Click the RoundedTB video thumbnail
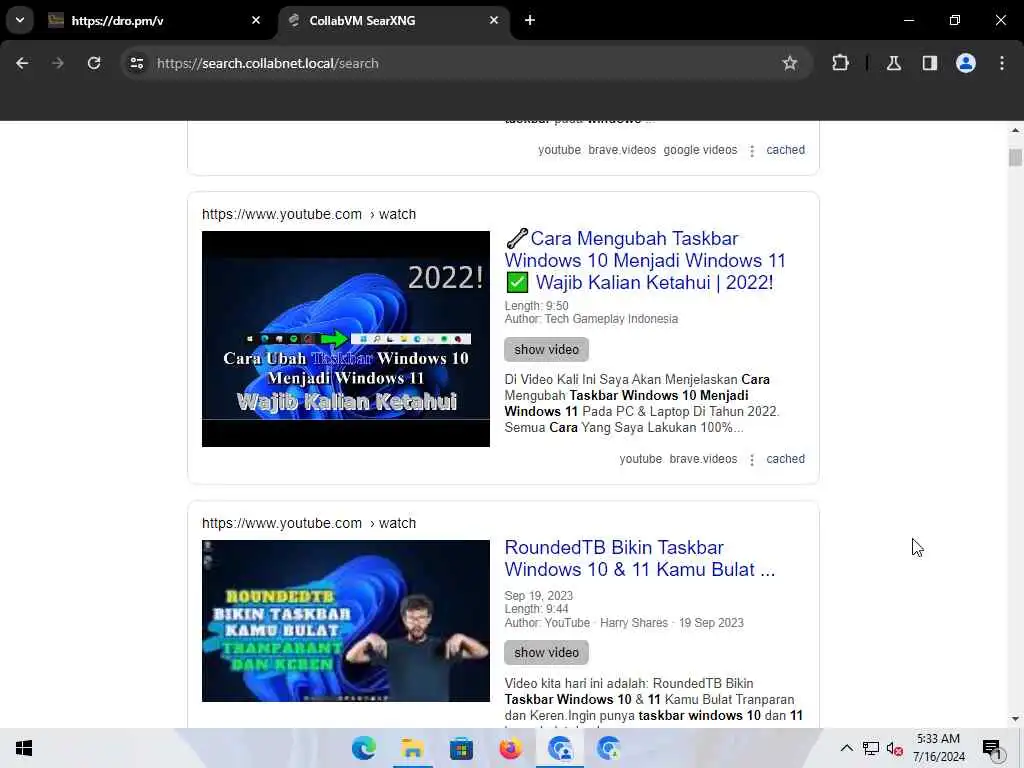The image size is (1024, 768). [x=345, y=621]
